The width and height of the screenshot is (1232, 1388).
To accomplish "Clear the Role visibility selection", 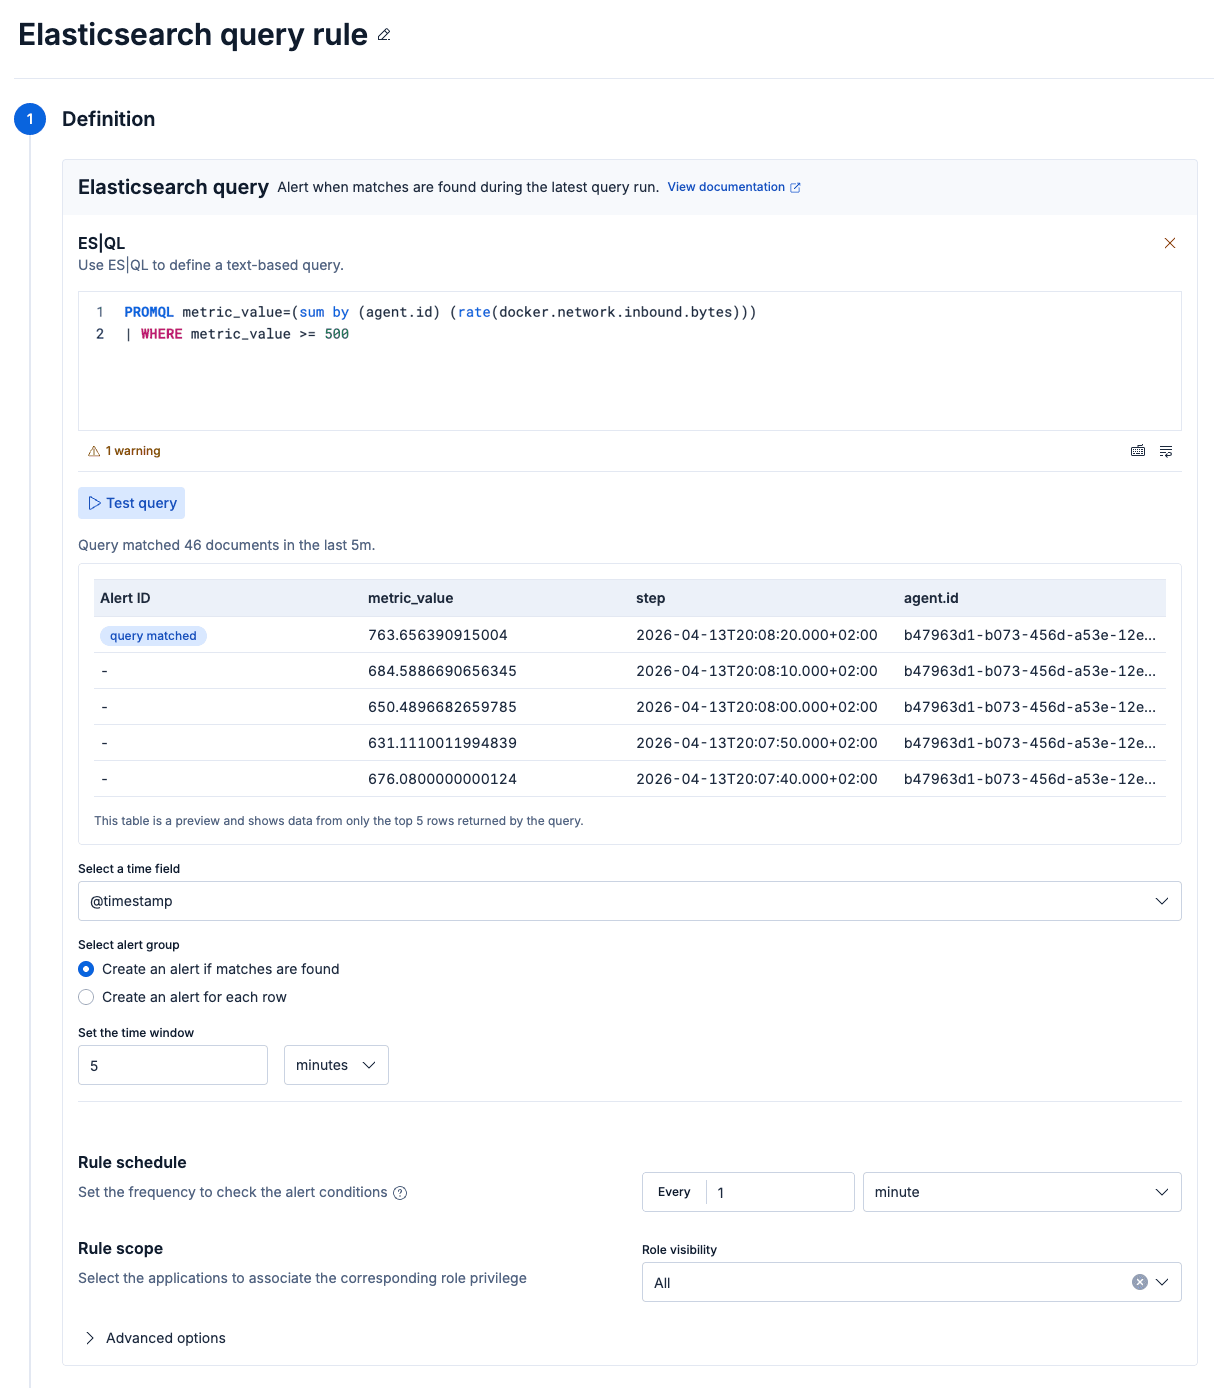I will point(1139,1281).
